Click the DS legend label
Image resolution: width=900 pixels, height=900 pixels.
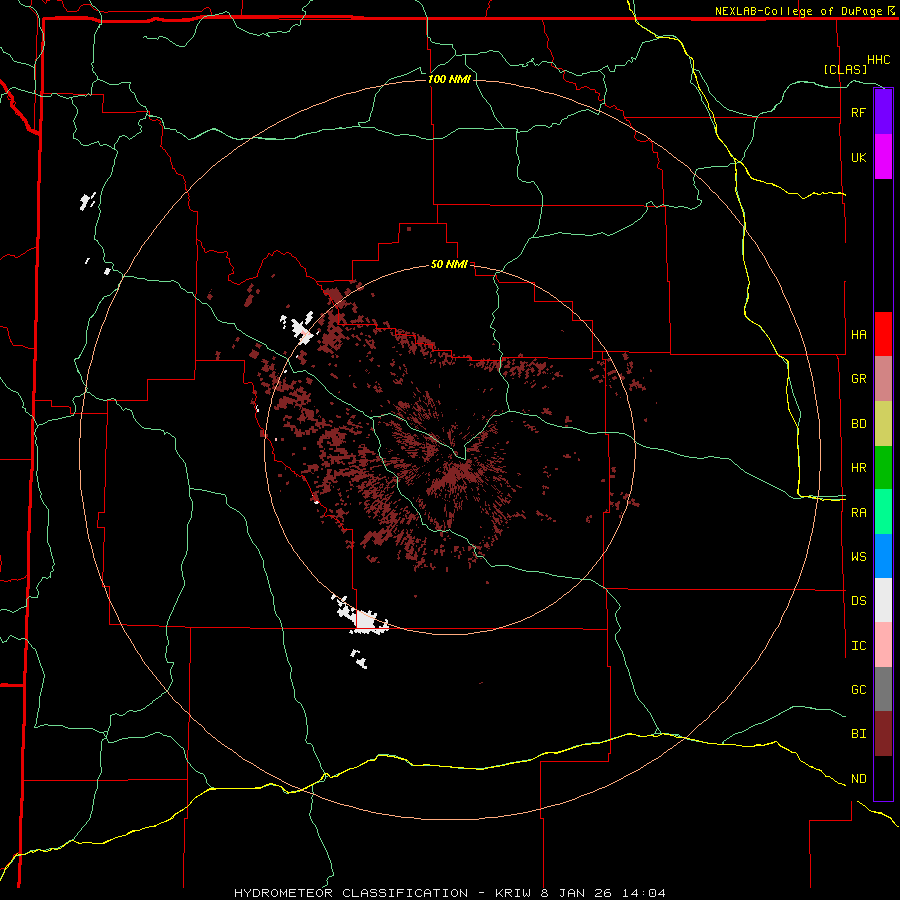(858, 601)
